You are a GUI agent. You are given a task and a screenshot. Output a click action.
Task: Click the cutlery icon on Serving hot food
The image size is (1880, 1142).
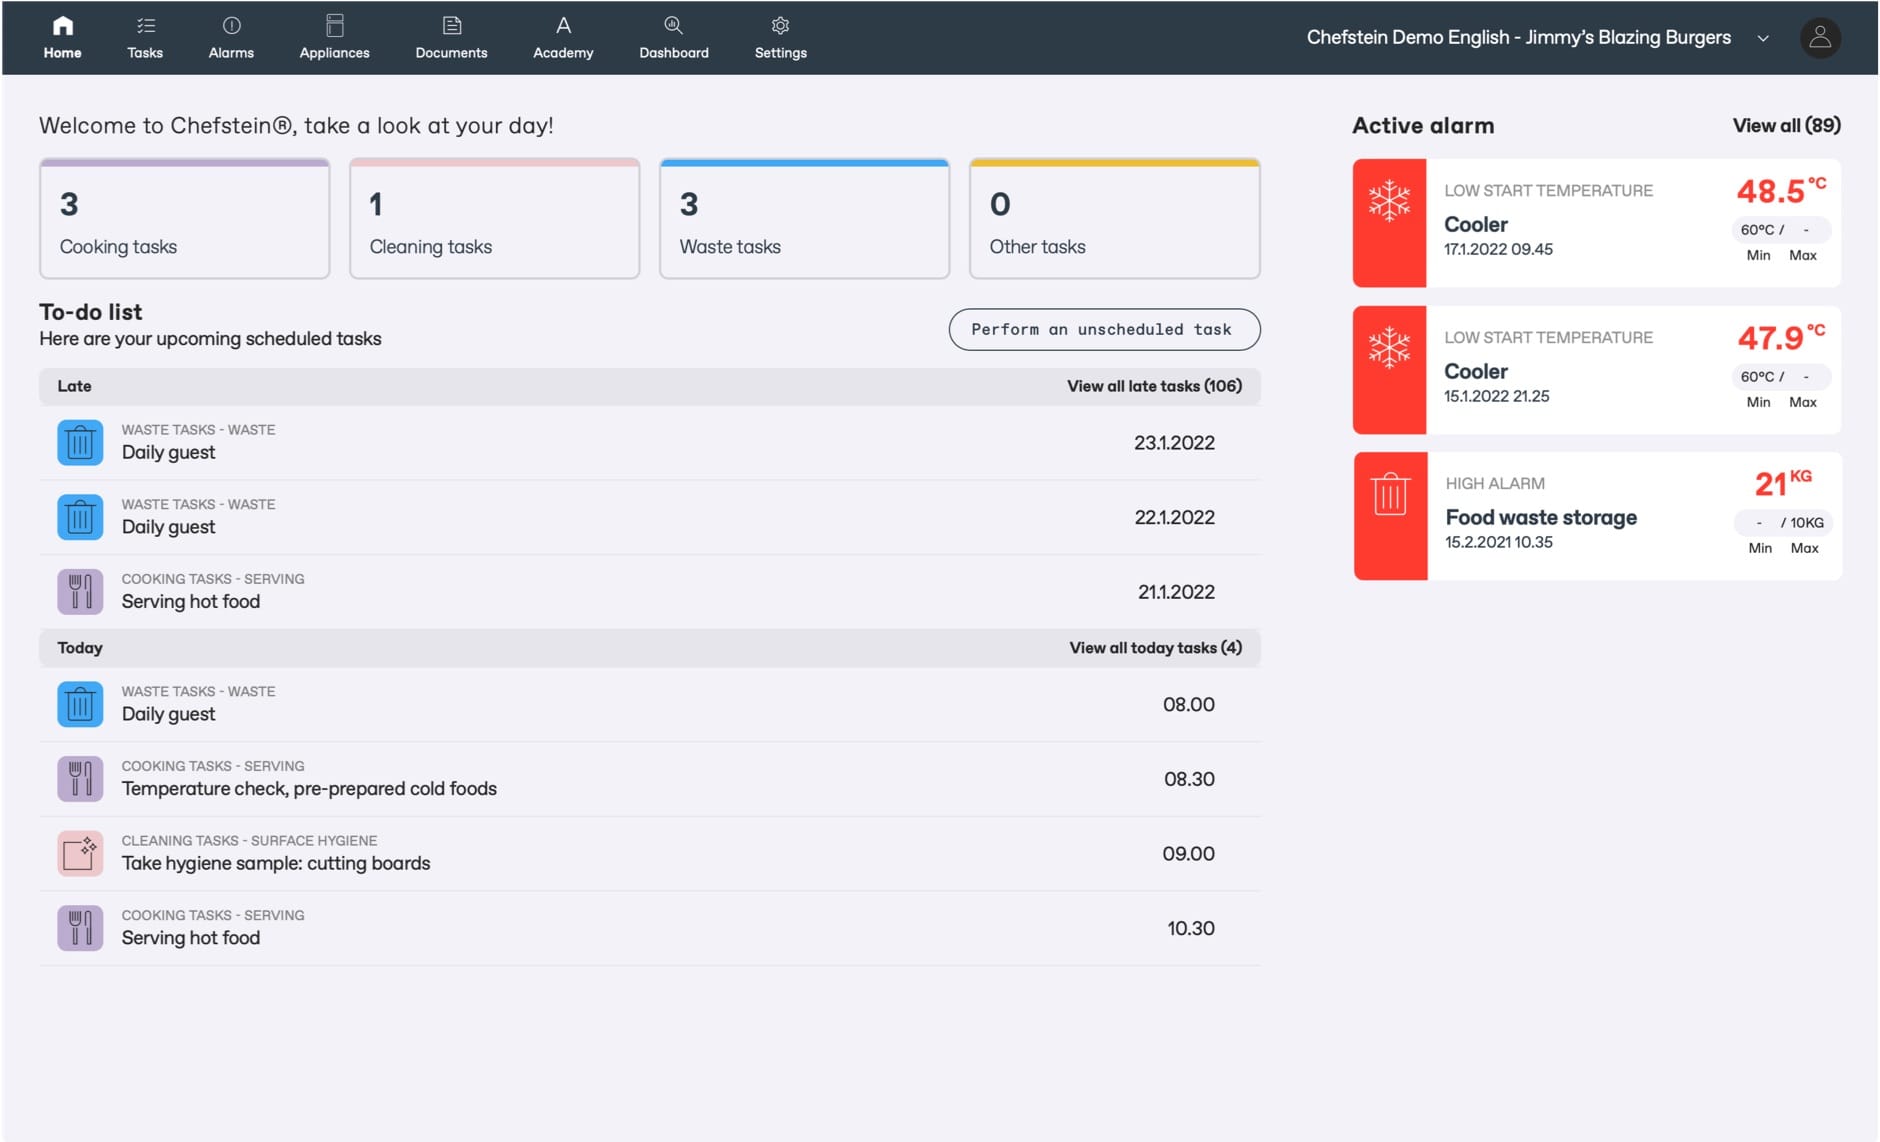click(80, 591)
